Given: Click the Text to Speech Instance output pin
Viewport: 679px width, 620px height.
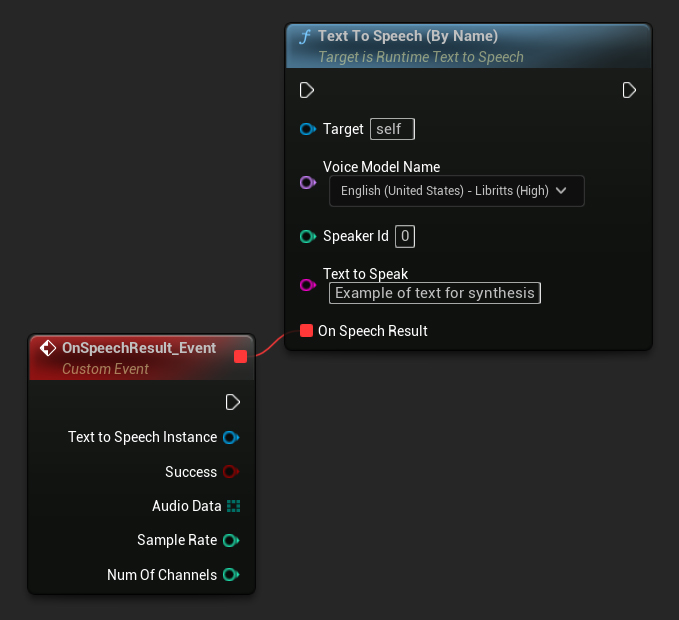Looking at the screenshot, I should point(230,437).
